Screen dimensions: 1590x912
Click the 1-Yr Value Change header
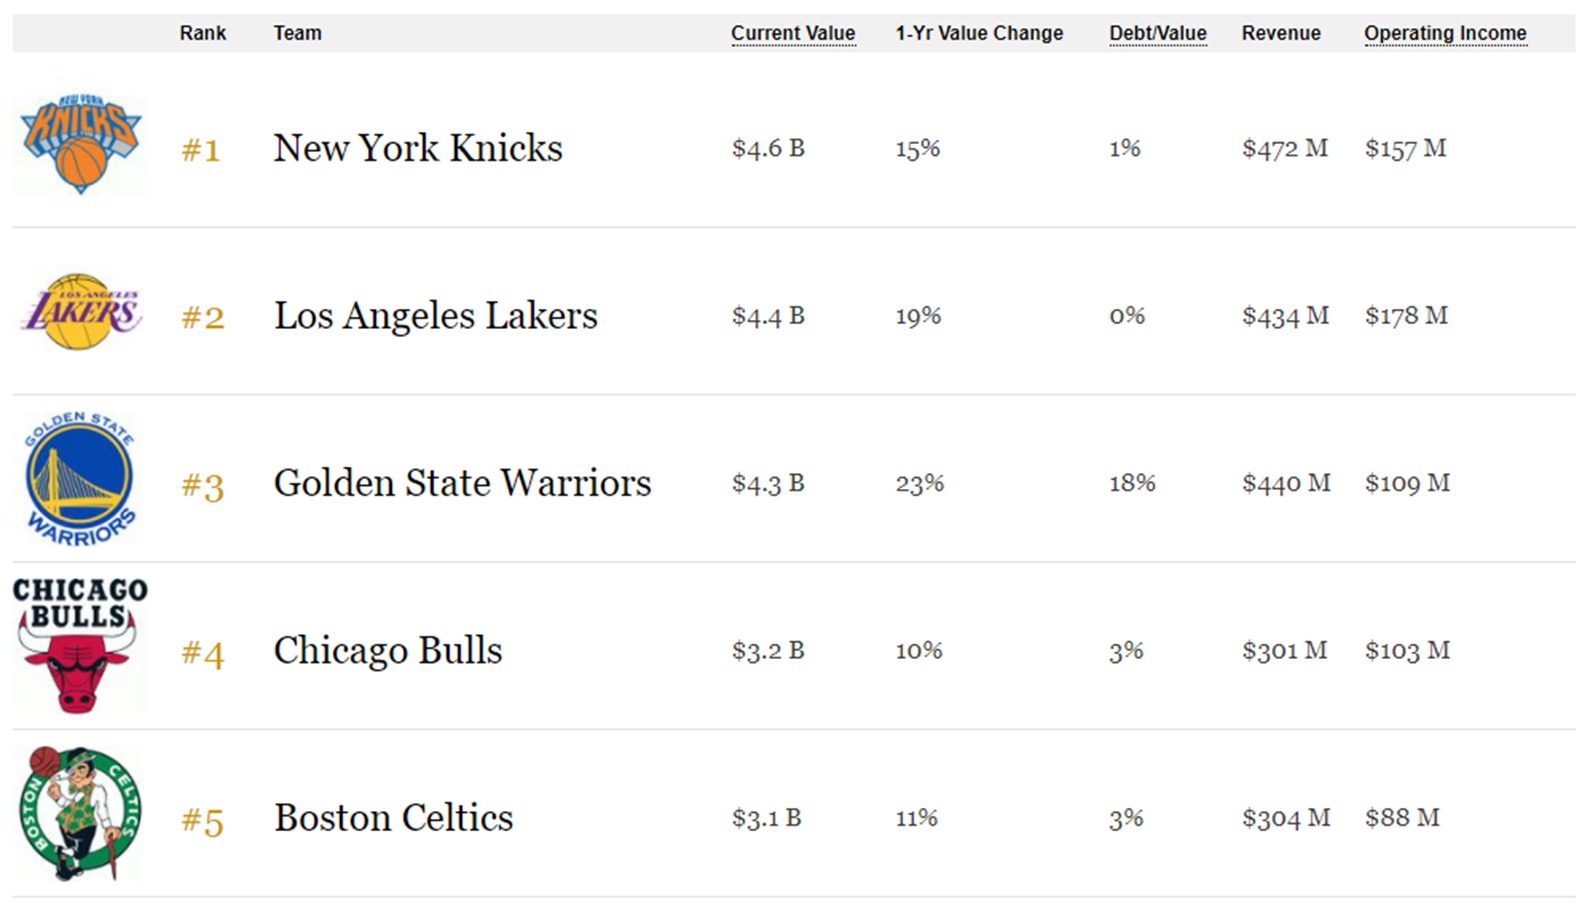(x=978, y=33)
